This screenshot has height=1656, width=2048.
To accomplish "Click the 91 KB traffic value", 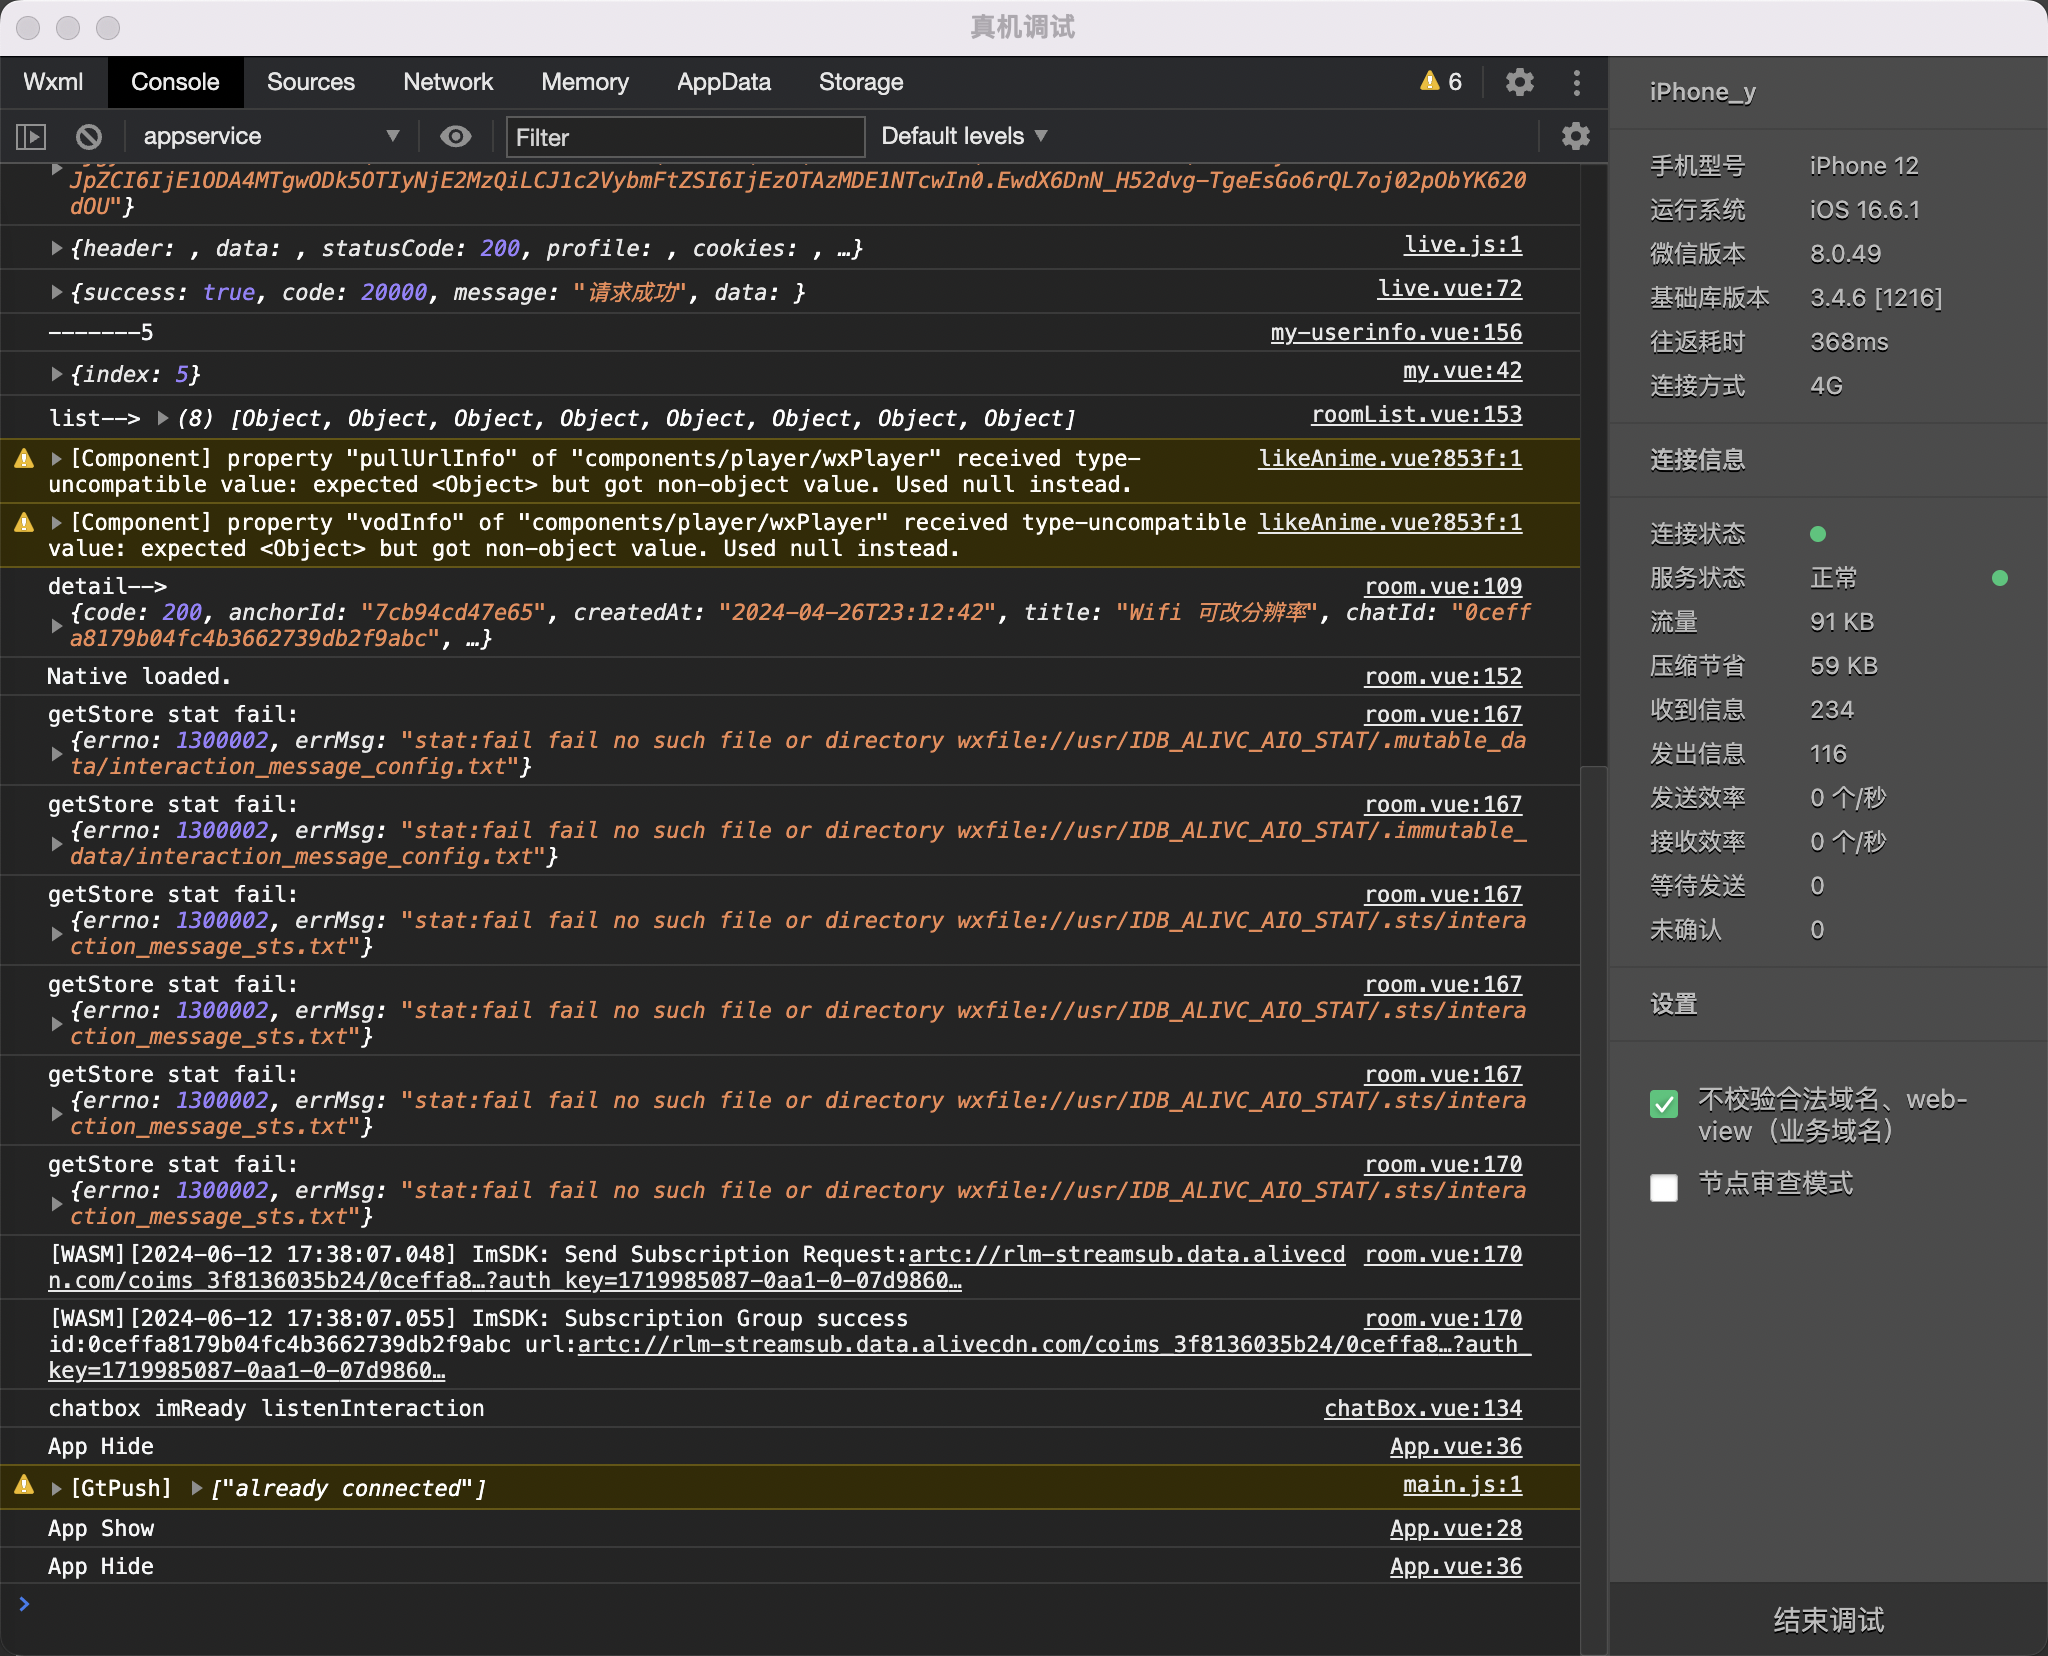I will [x=1842, y=622].
